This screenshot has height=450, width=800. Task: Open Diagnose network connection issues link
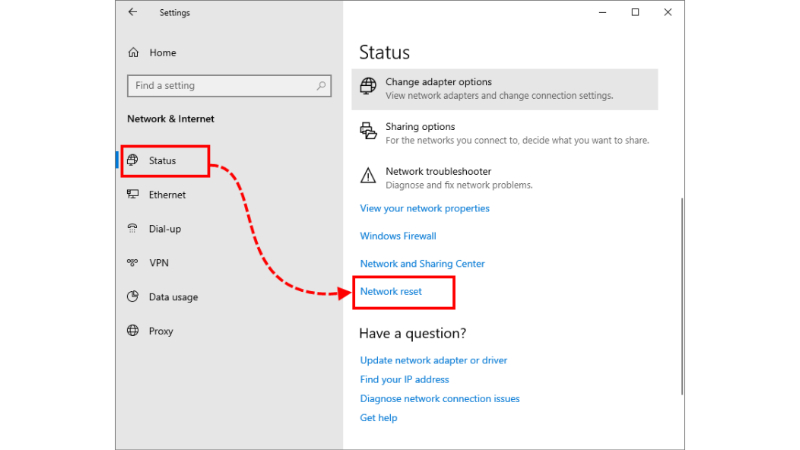pos(440,398)
